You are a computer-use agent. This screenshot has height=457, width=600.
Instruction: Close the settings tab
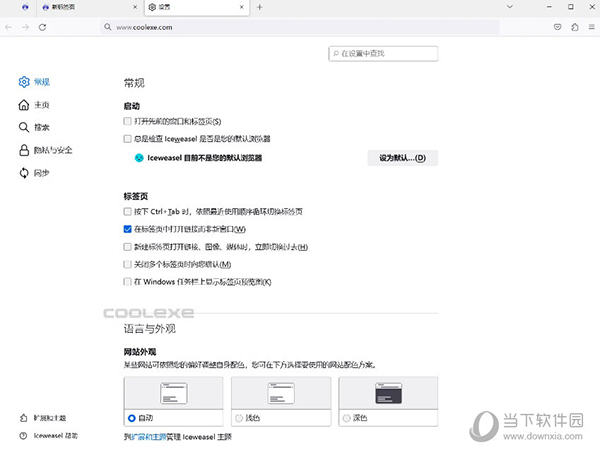[x=241, y=7]
